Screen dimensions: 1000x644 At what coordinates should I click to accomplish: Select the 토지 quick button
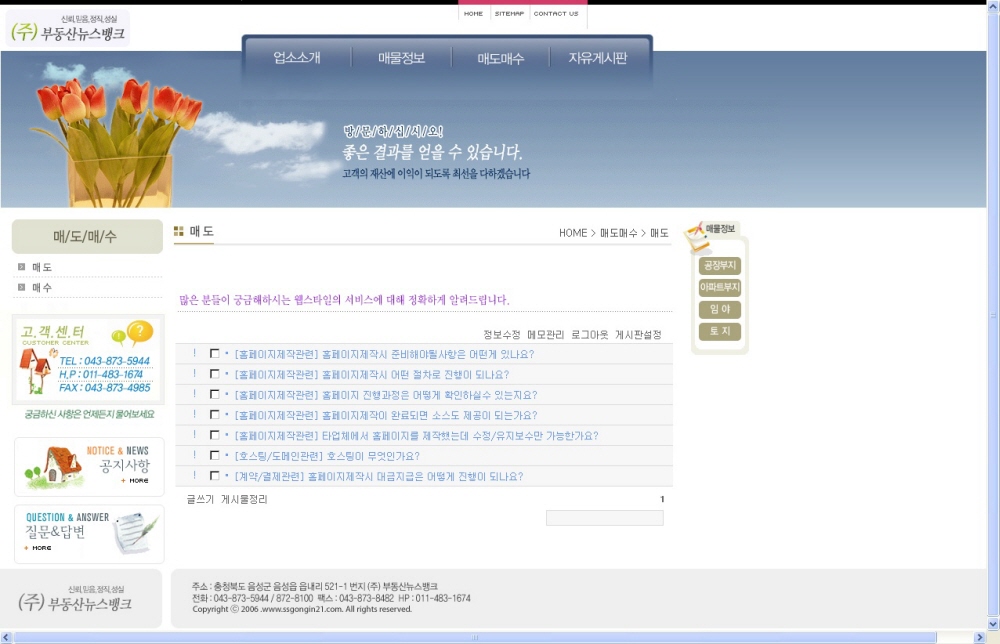(719, 332)
